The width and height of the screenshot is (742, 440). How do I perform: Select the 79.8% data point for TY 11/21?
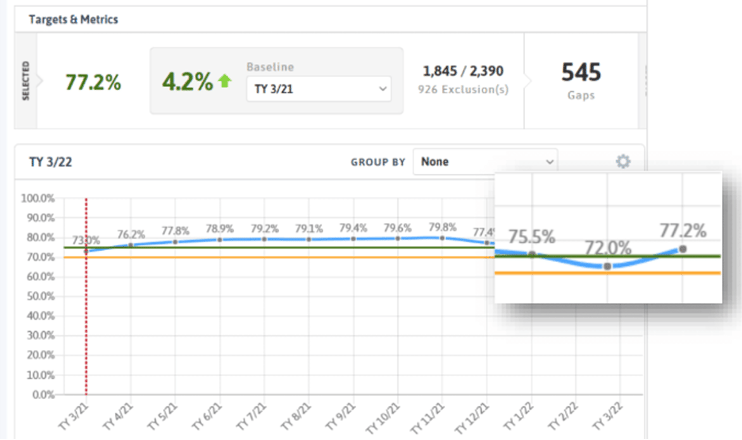pos(443,237)
